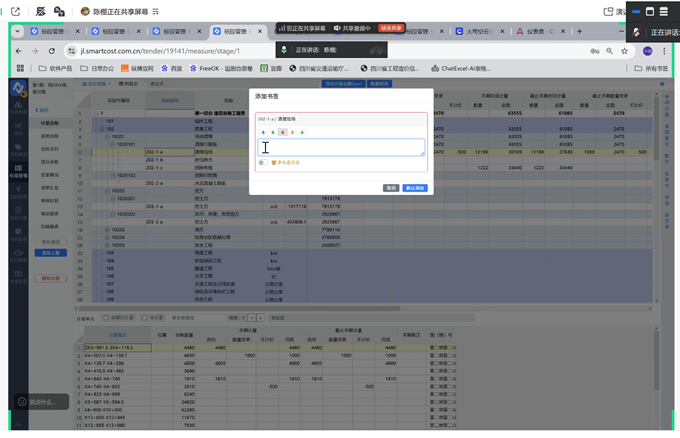Choose the green droplet bookmark color
680x438 pixels.
[273, 132]
